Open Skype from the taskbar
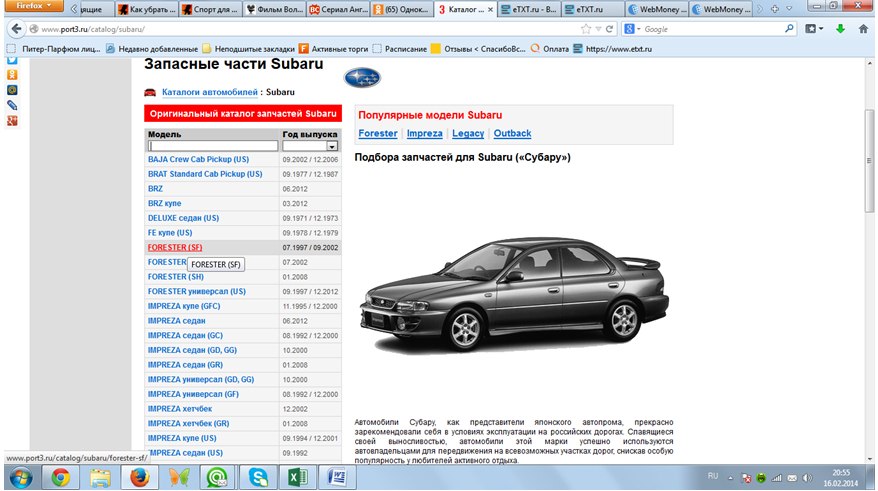The height and width of the screenshot is (491, 878). [258, 478]
